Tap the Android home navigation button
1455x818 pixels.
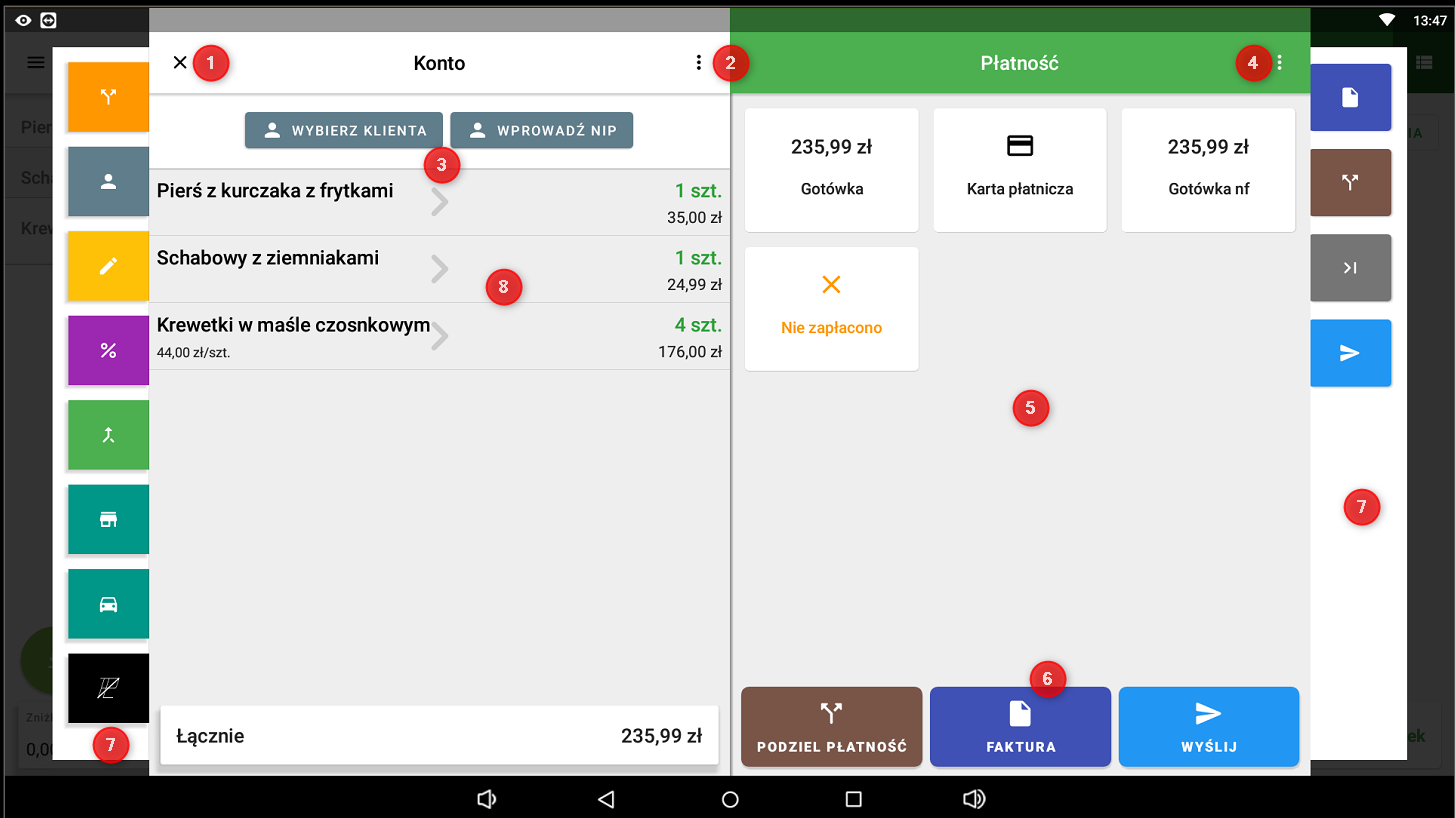tap(730, 799)
